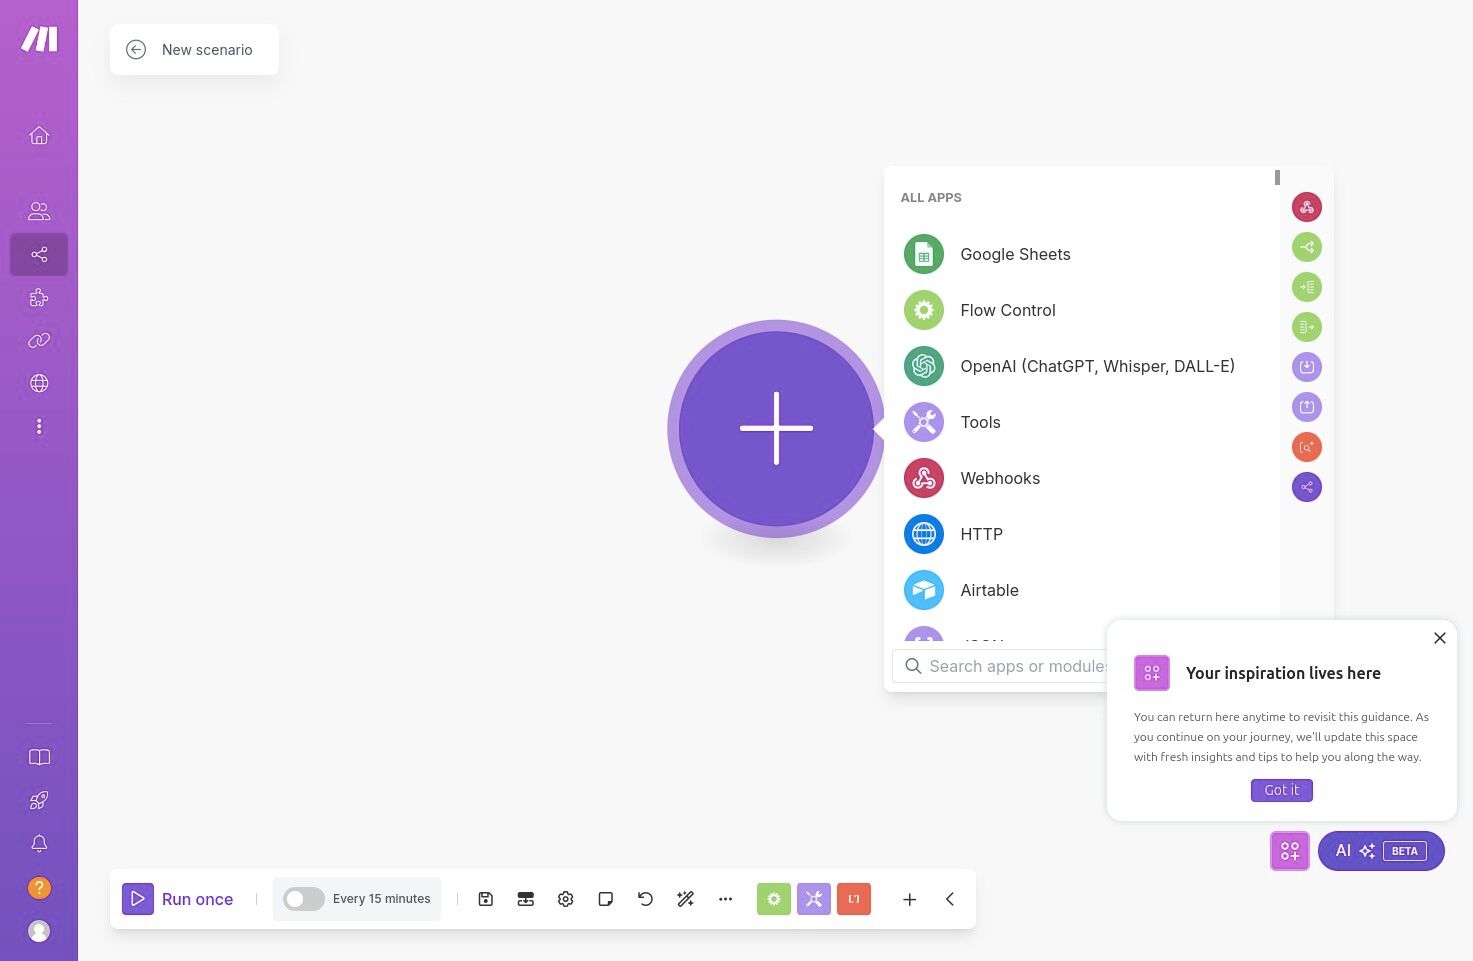The height and width of the screenshot is (961, 1473).
Task: Open the notifications bell in the sidebar
Action: click(39, 844)
